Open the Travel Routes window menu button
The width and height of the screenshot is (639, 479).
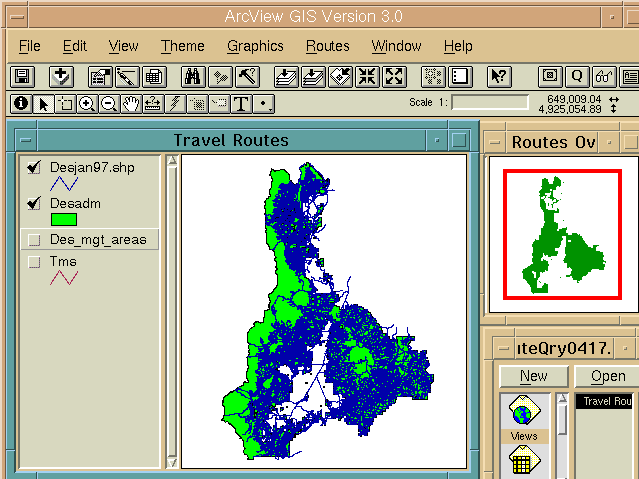(x=25, y=140)
